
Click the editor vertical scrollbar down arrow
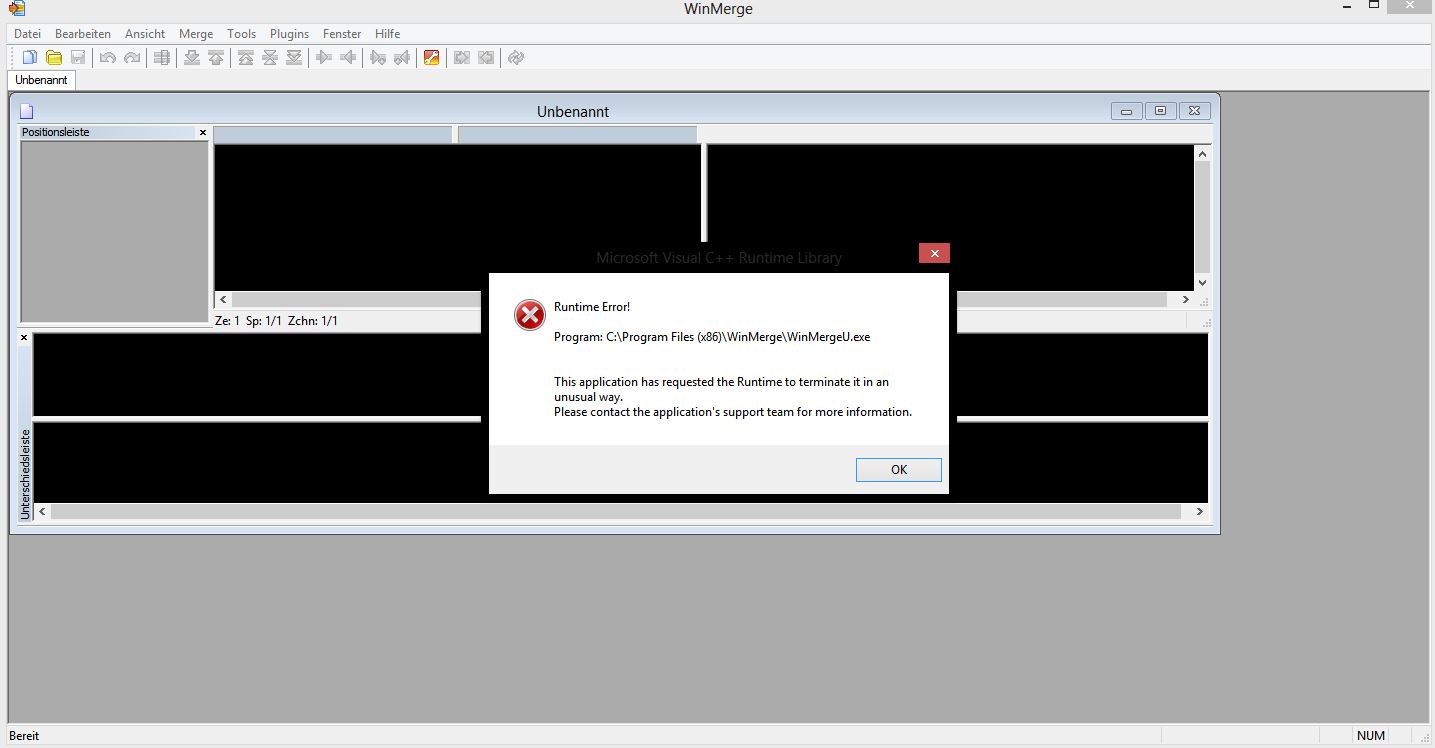pos(1203,283)
